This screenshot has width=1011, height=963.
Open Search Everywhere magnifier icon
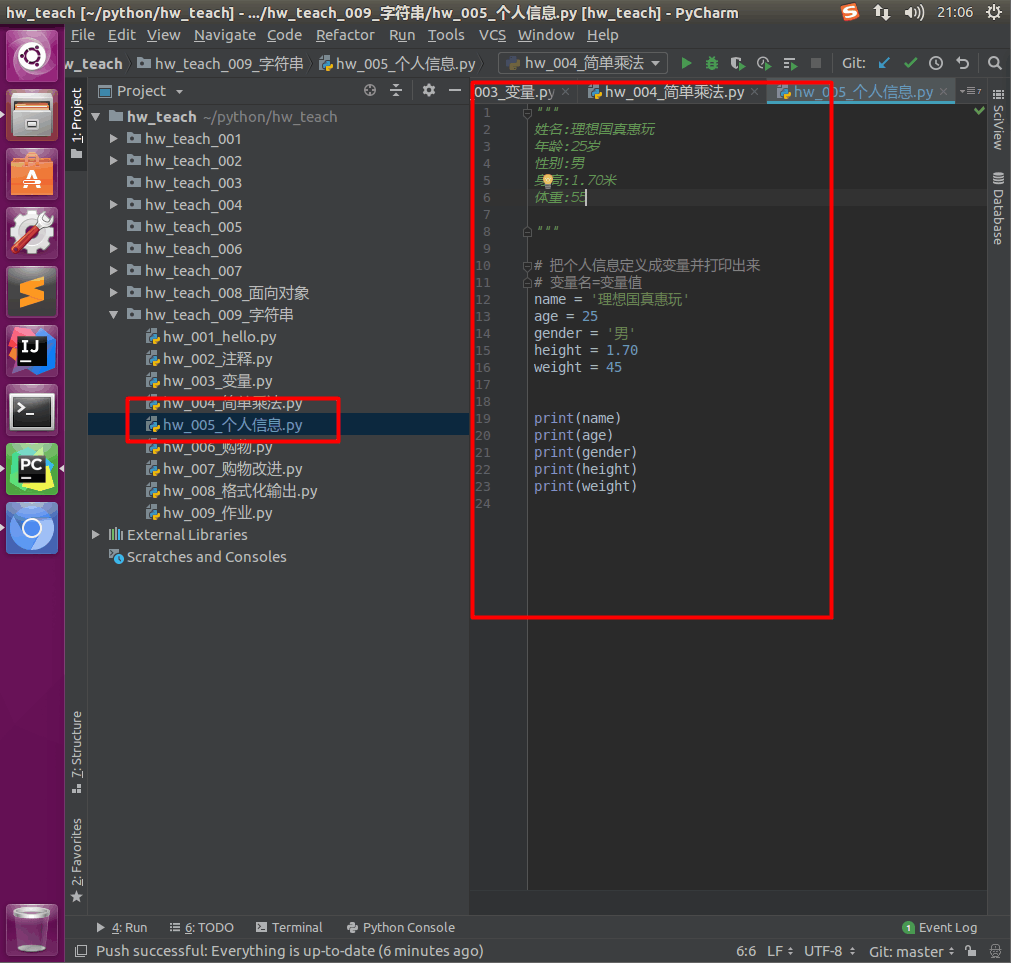pos(995,63)
